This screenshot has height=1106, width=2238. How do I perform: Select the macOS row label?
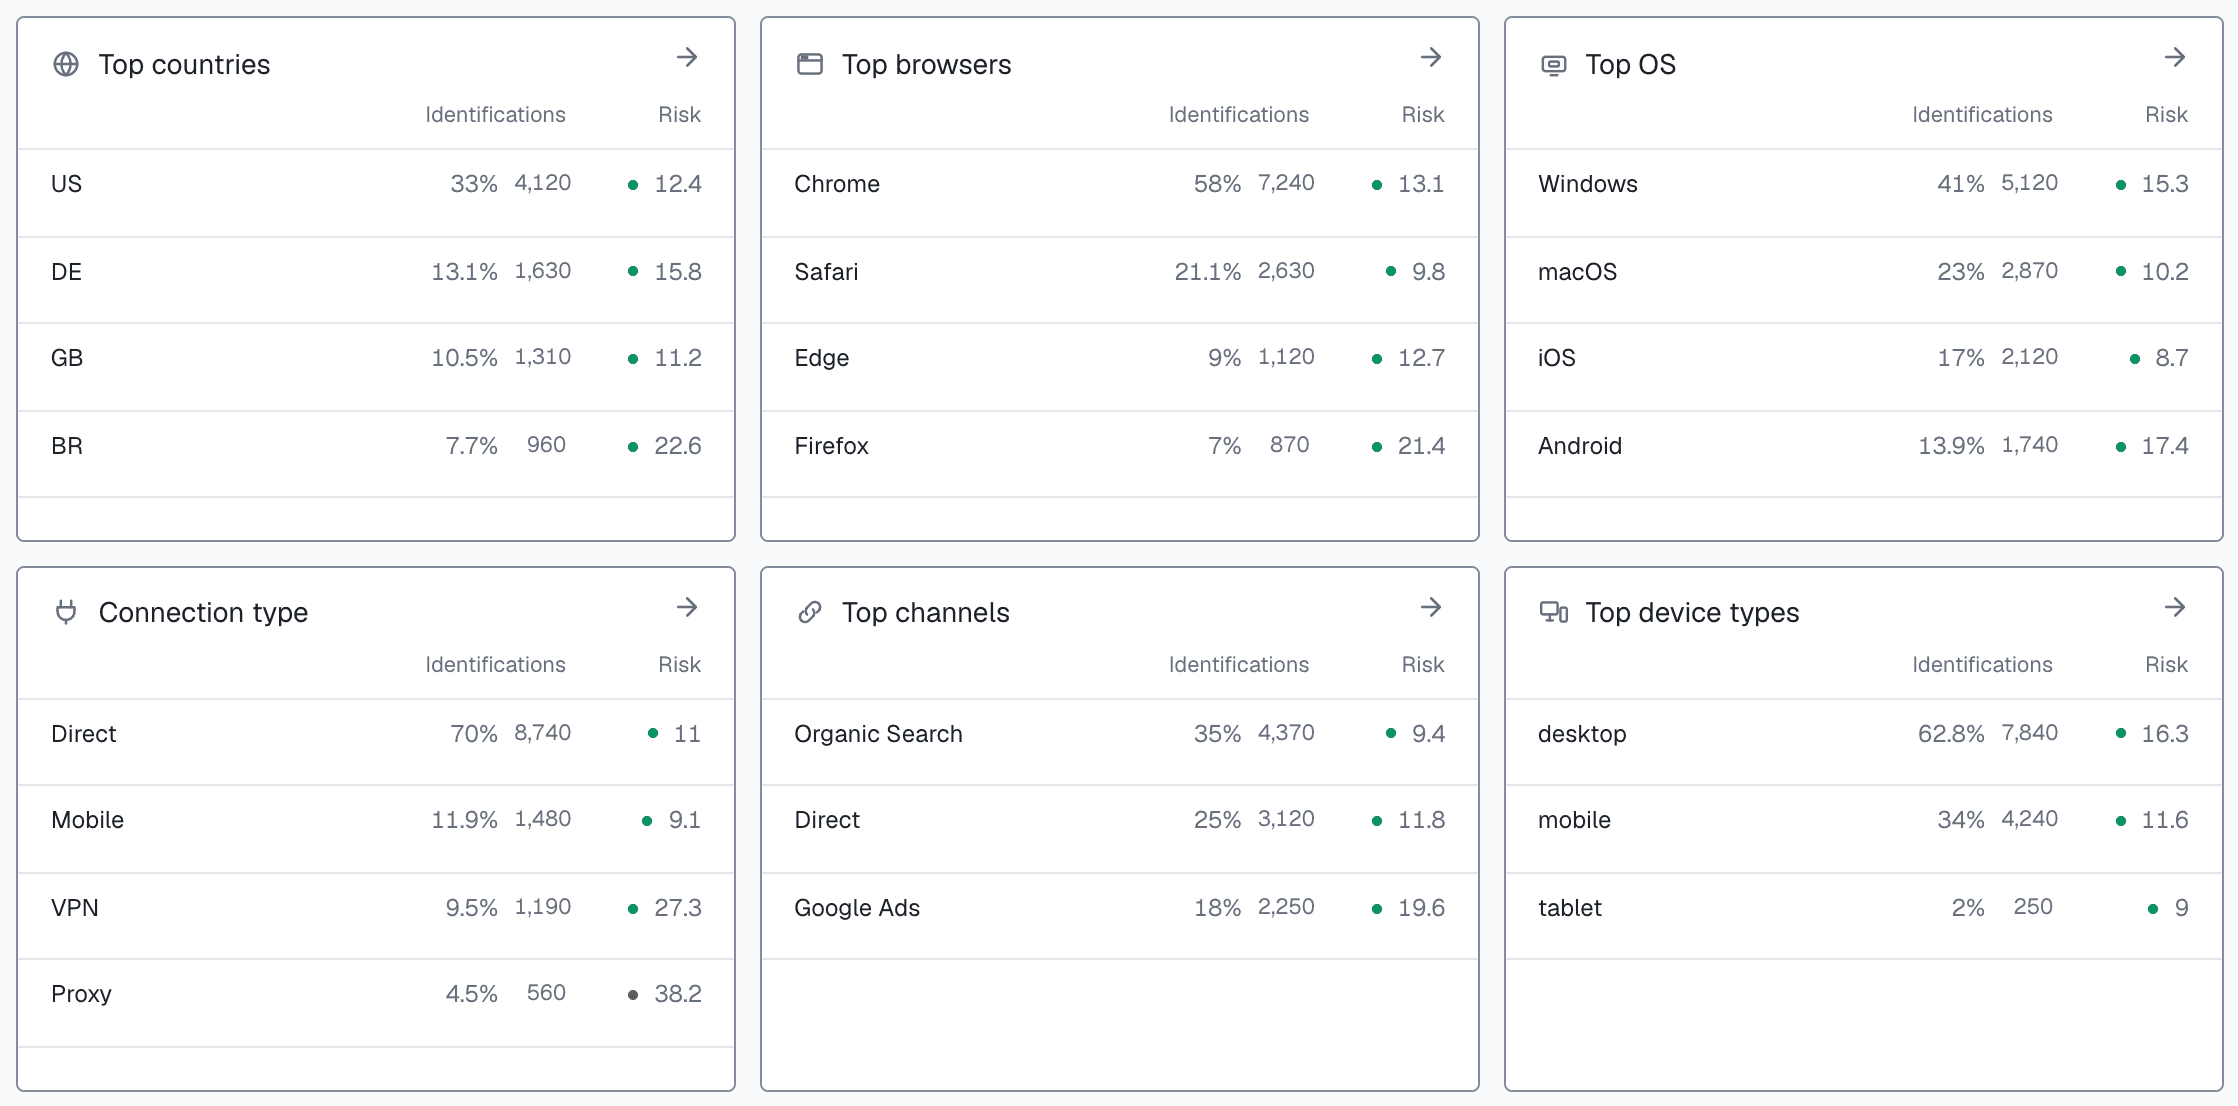pyautogui.click(x=1577, y=272)
